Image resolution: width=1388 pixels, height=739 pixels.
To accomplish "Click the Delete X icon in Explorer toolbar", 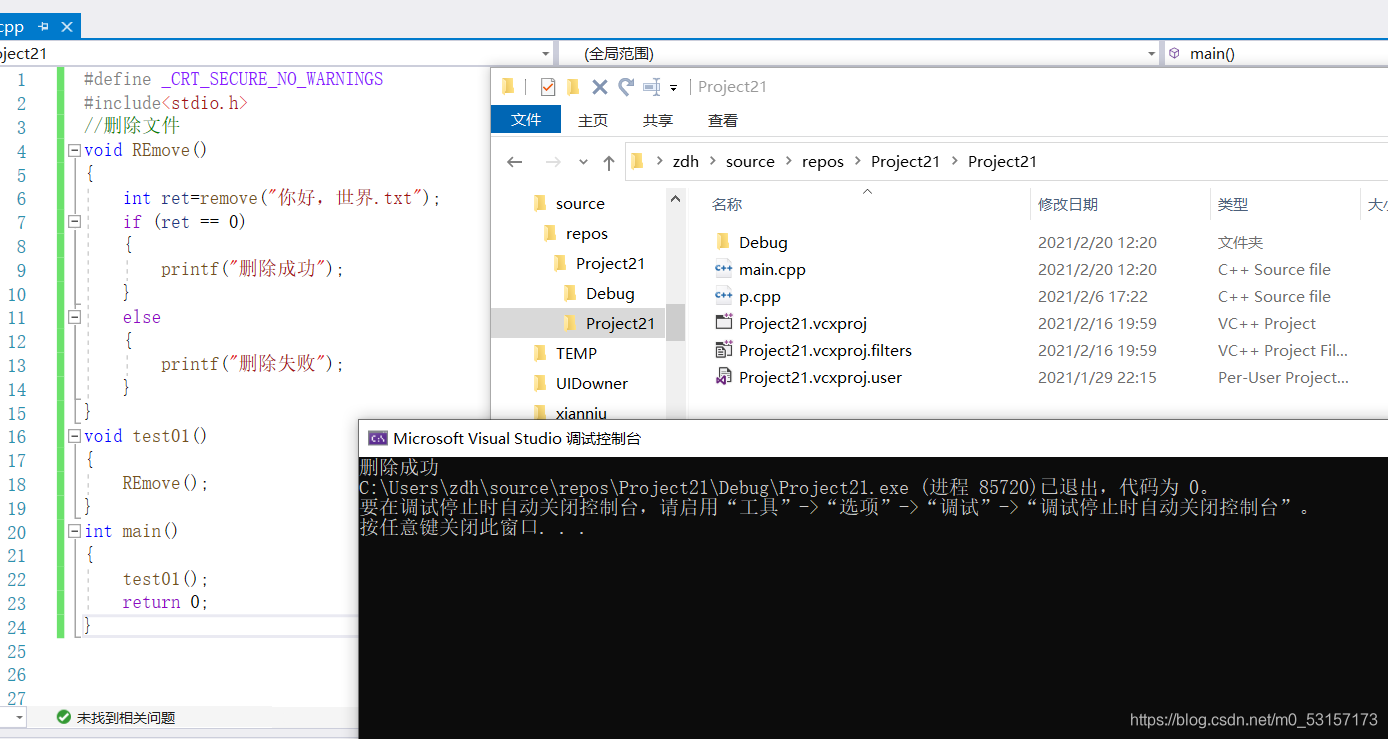I will [x=600, y=87].
